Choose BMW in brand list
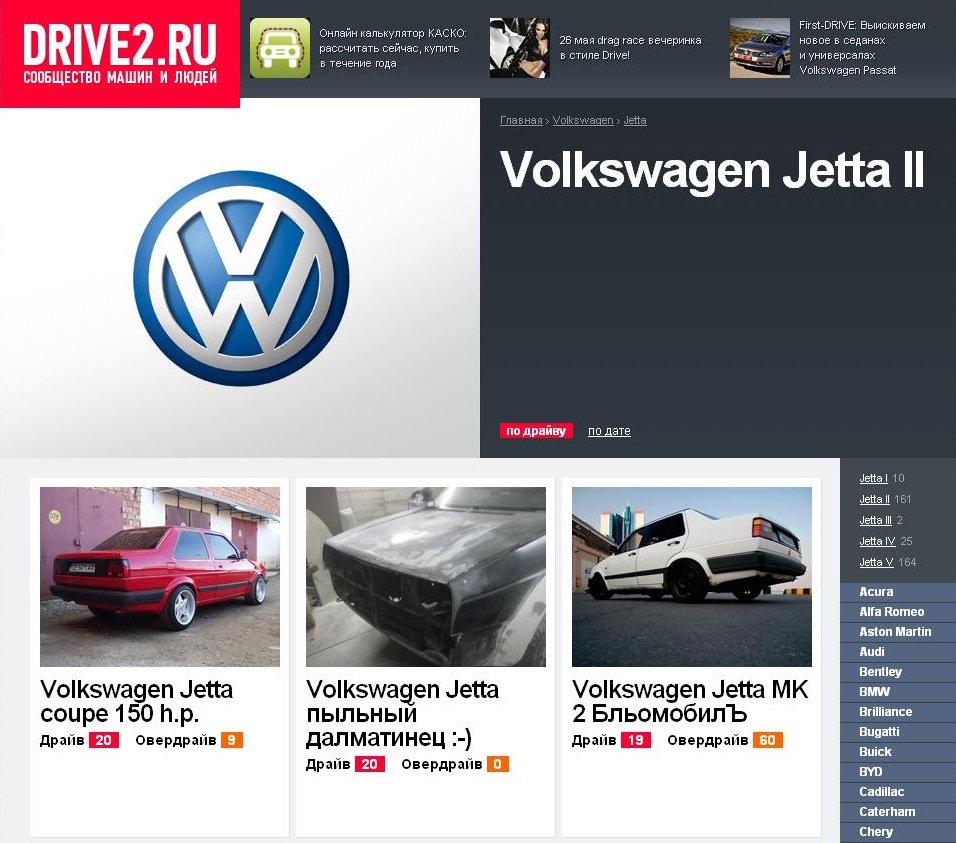The height and width of the screenshot is (843, 956). (x=898, y=692)
